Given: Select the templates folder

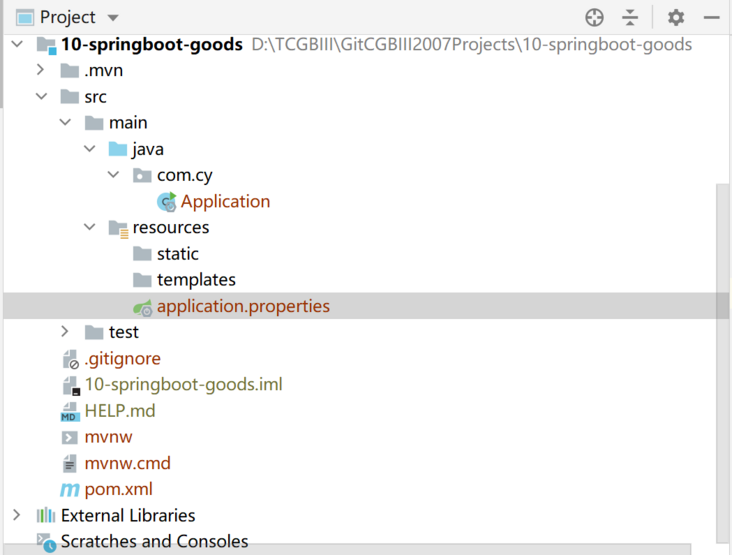Looking at the screenshot, I should [x=195, y=280].
